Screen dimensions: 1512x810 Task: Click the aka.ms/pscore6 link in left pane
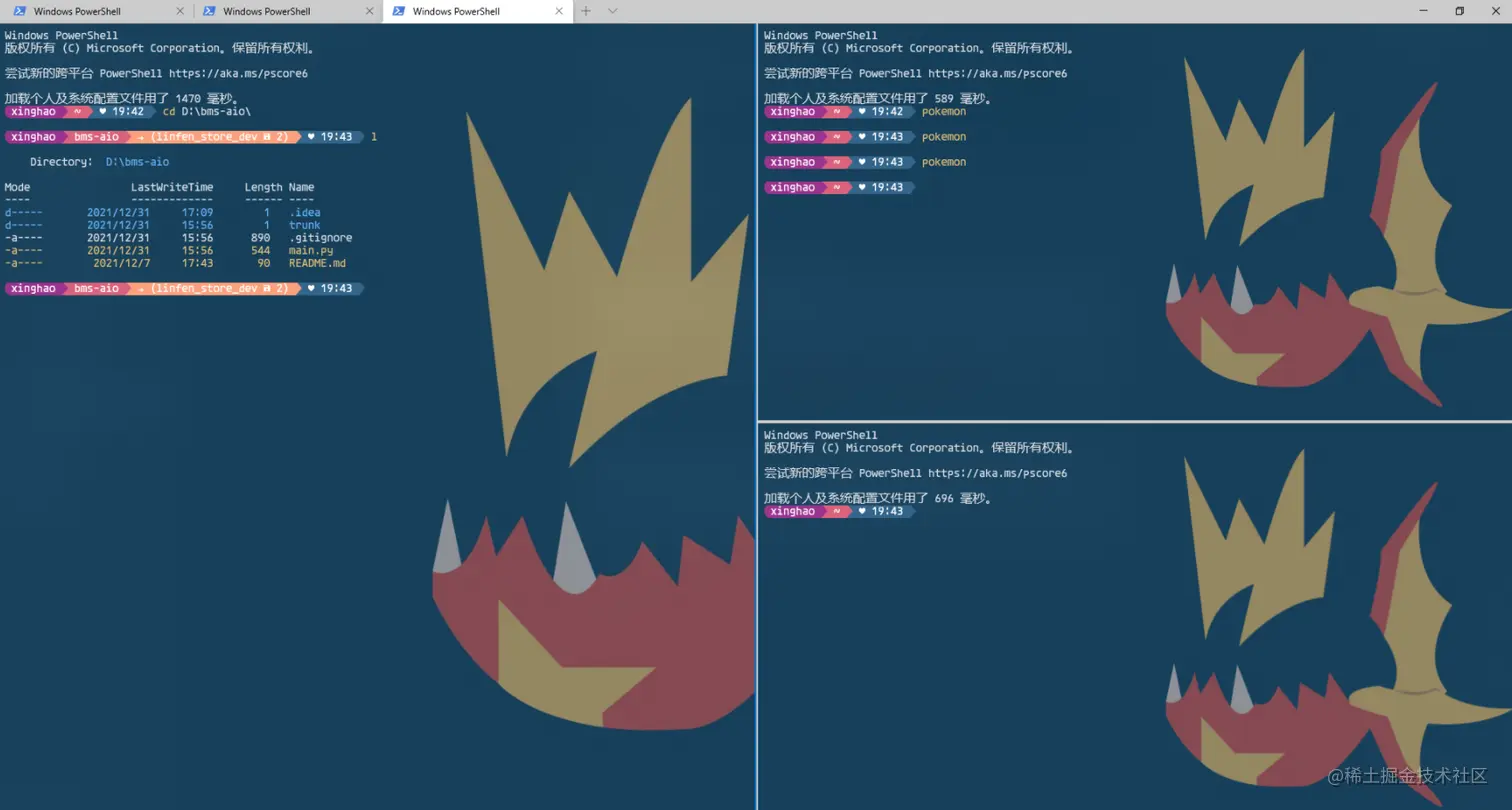click(238, 73)
